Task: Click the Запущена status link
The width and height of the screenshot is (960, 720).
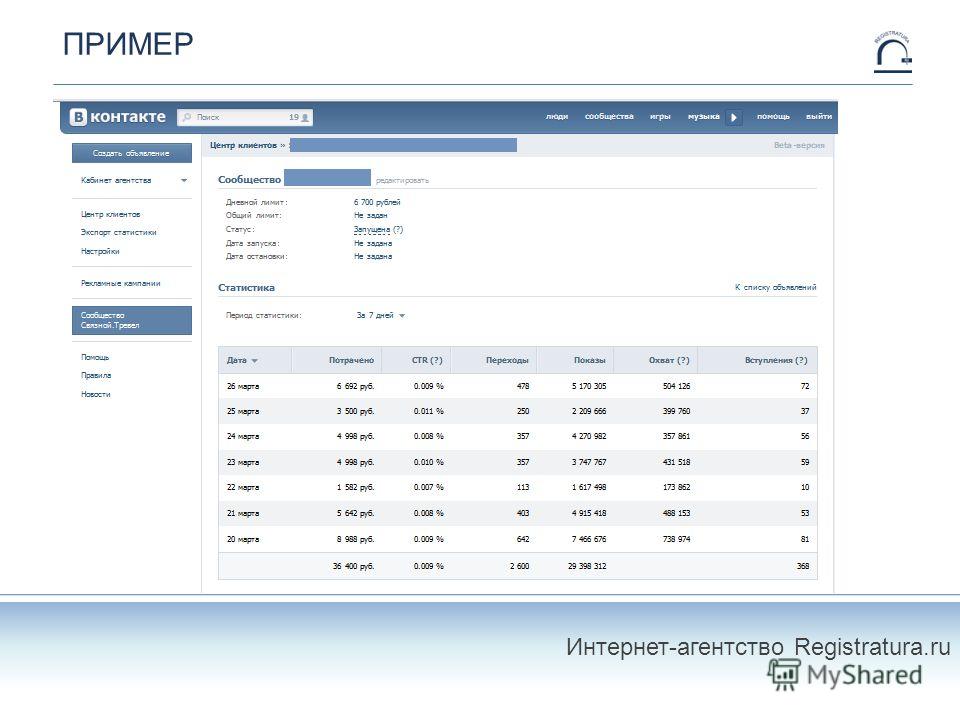Action: tap(372, 230)
